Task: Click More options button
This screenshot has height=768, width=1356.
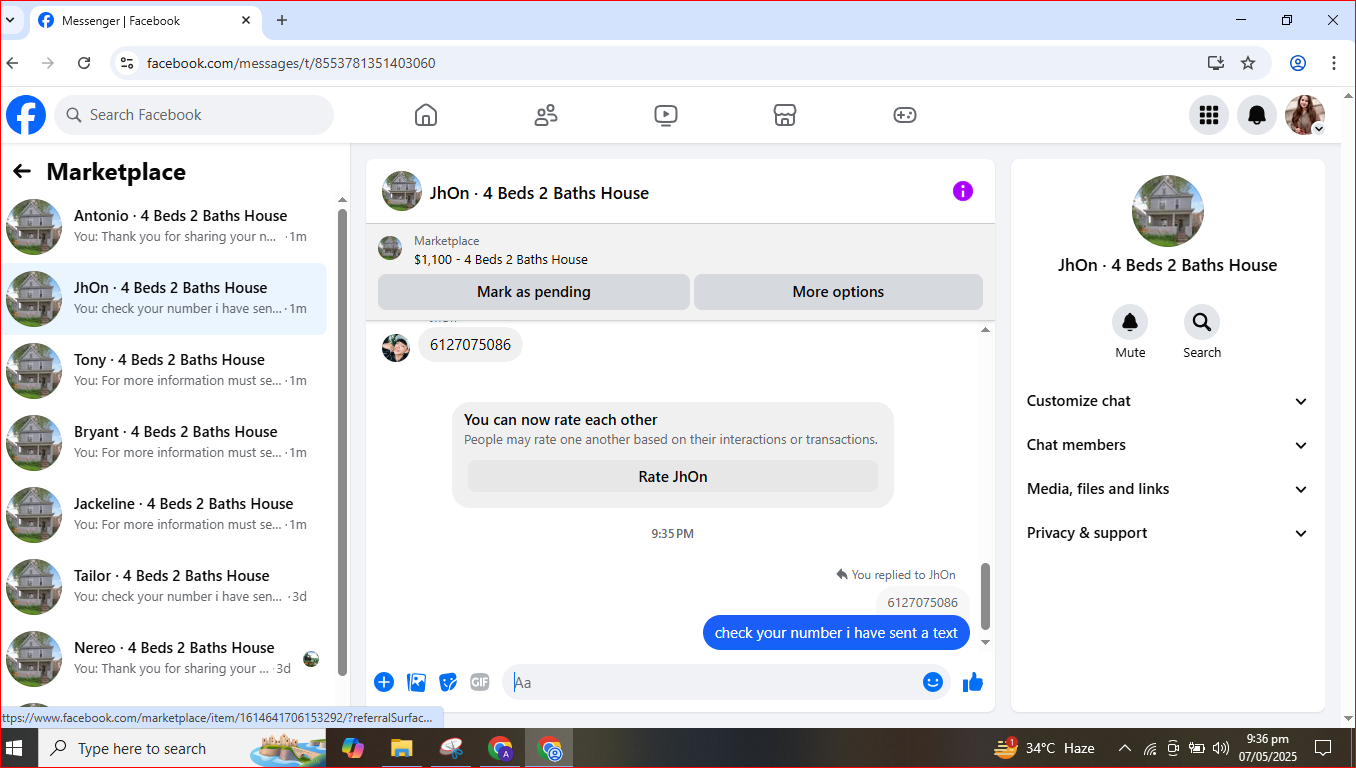Action: (838, 292)
